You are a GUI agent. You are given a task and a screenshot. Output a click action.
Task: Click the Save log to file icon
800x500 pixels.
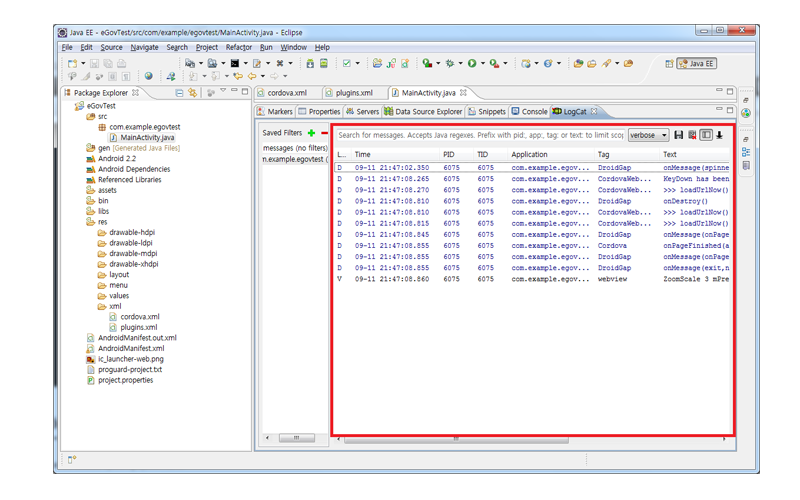[679, 135]
